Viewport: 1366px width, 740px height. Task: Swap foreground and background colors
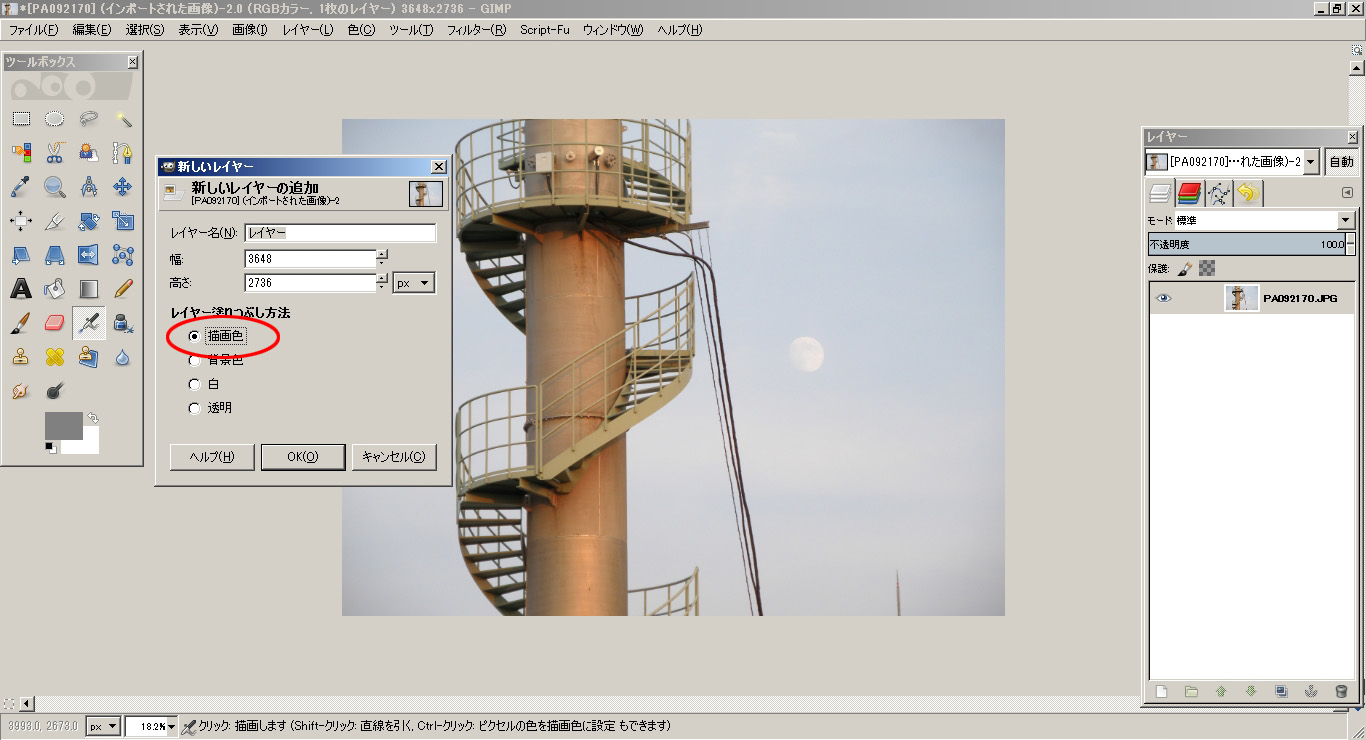click(92, 418)
